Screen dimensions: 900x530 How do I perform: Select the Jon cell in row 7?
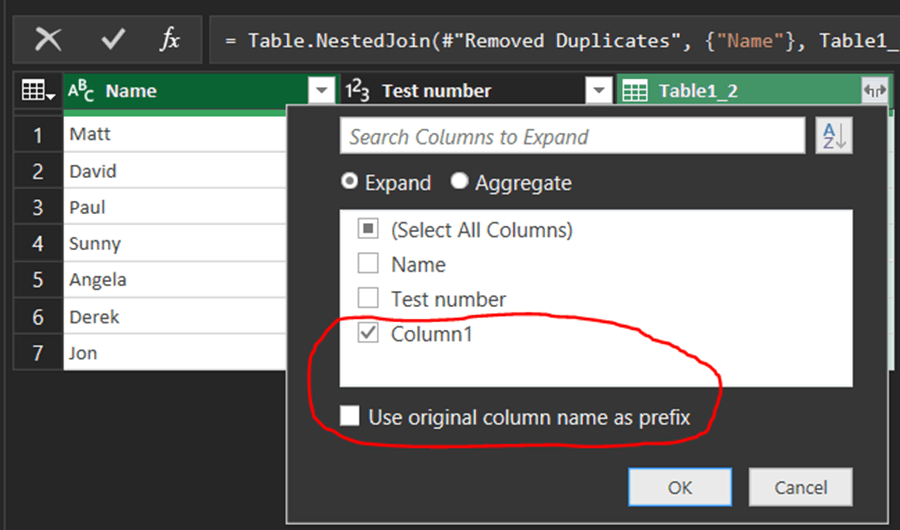tap(175, 353)
